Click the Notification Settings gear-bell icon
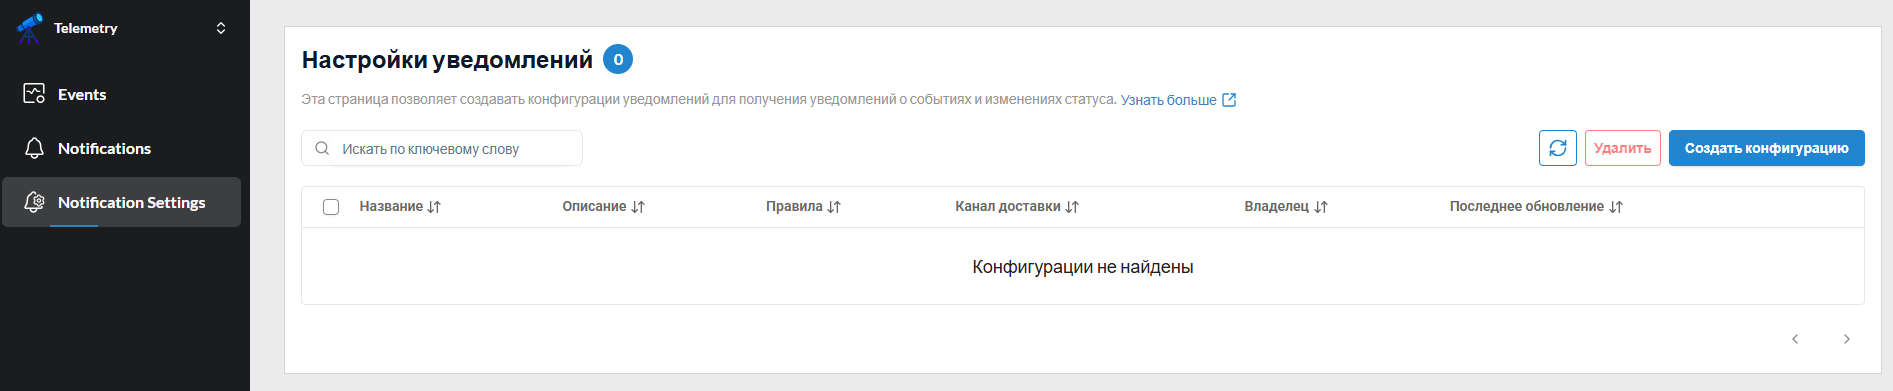 pyautogui.click(x=34, y=202)
